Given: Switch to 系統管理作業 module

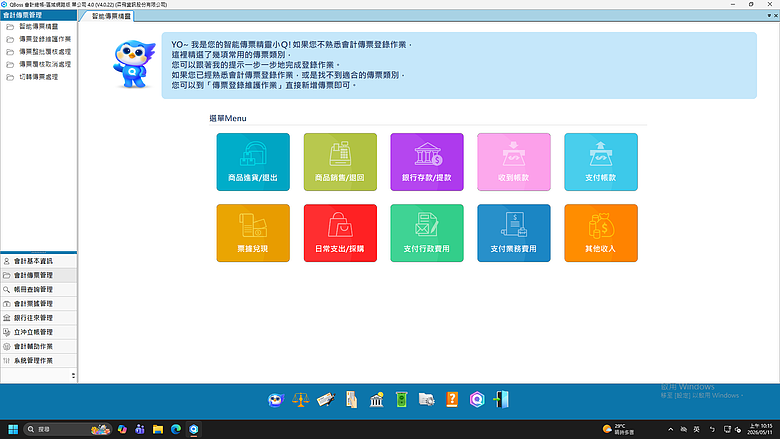Looking at the screenshot, I should click(x=39, y=360).
